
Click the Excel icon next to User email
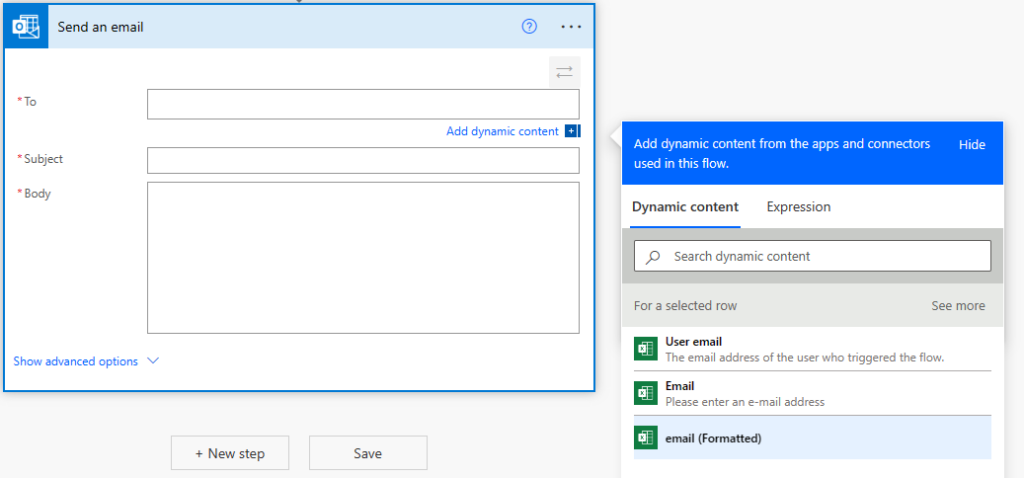[645, 349]
